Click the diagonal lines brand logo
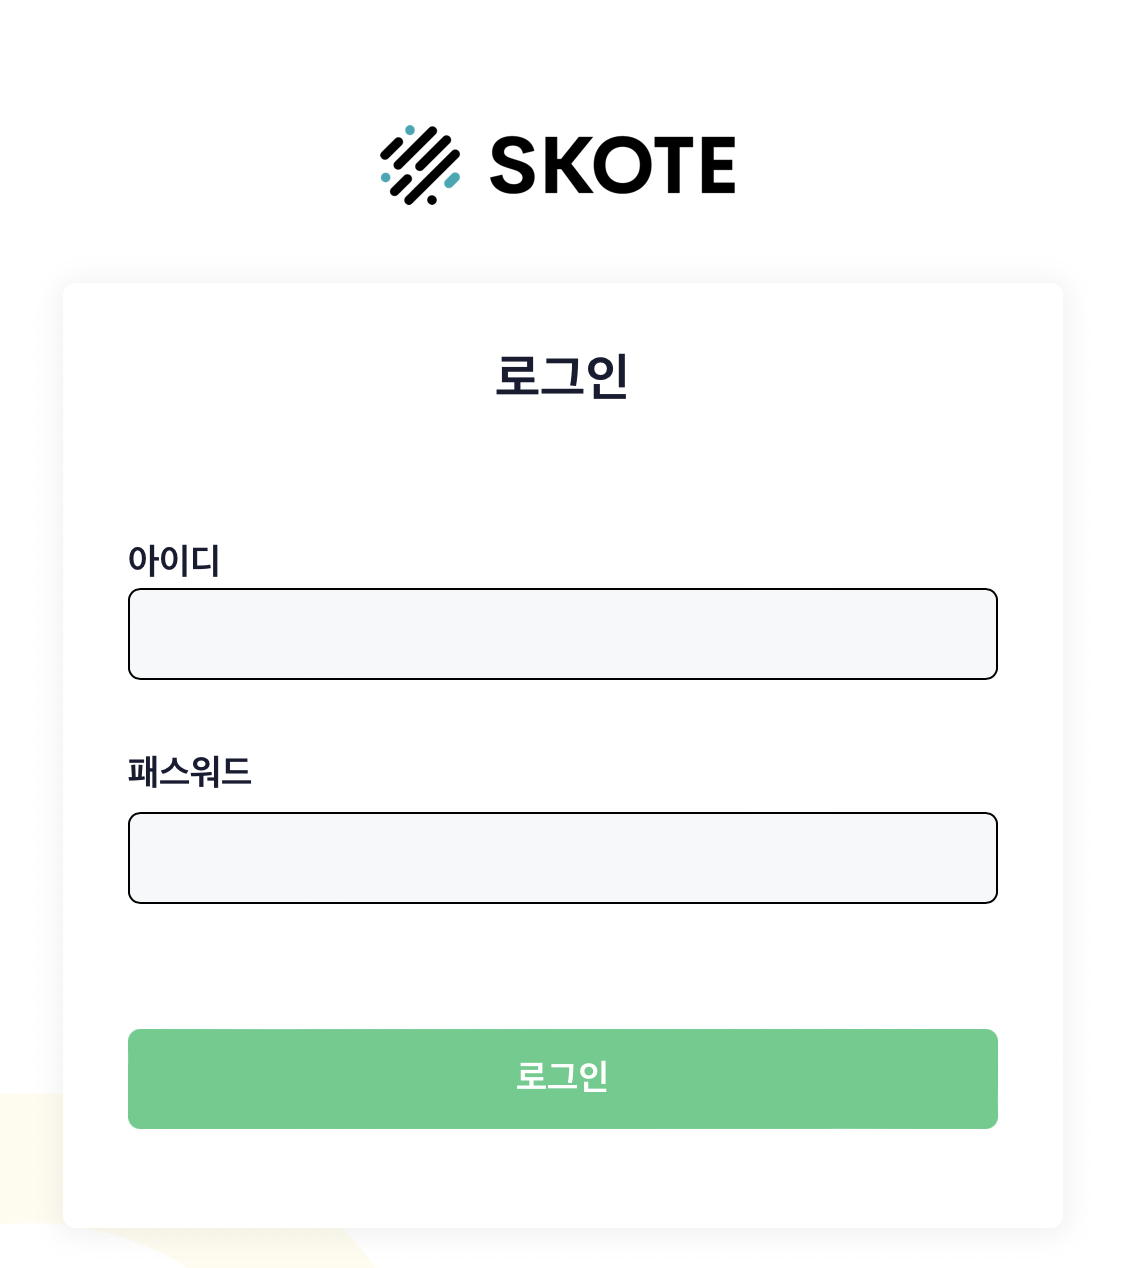The height and width of the screenshot is (1268, 1144). (x=420, y=165)
